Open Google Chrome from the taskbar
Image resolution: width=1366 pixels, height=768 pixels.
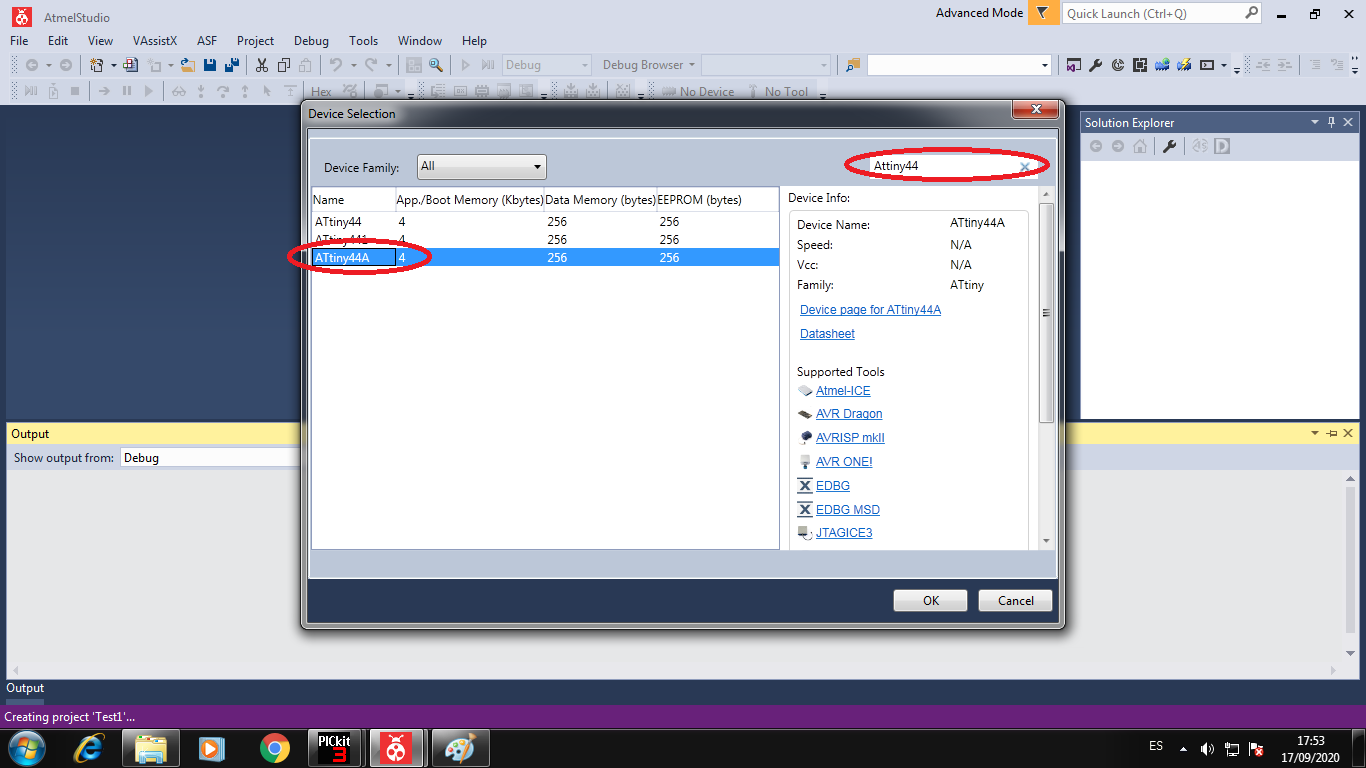pyautogui.click(x=274, y=747)
